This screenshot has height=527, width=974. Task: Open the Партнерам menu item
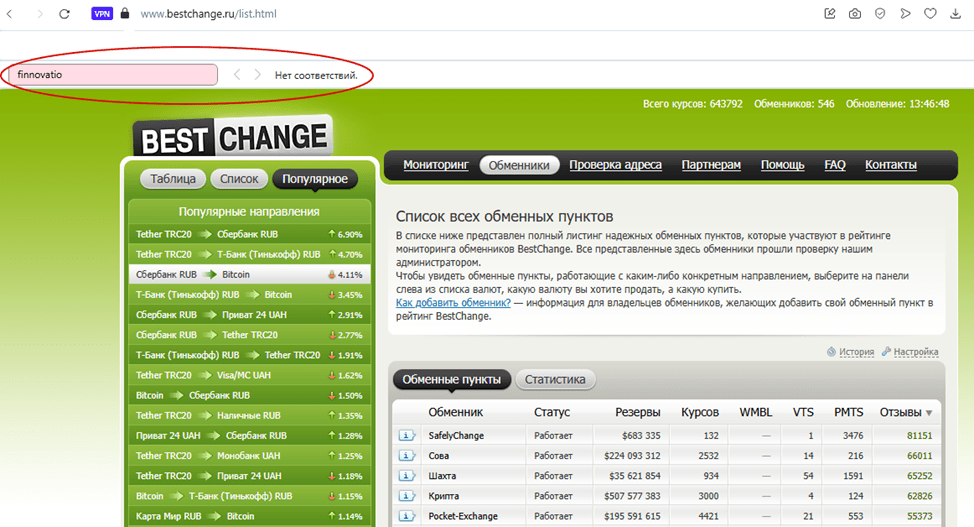[711, 165]
